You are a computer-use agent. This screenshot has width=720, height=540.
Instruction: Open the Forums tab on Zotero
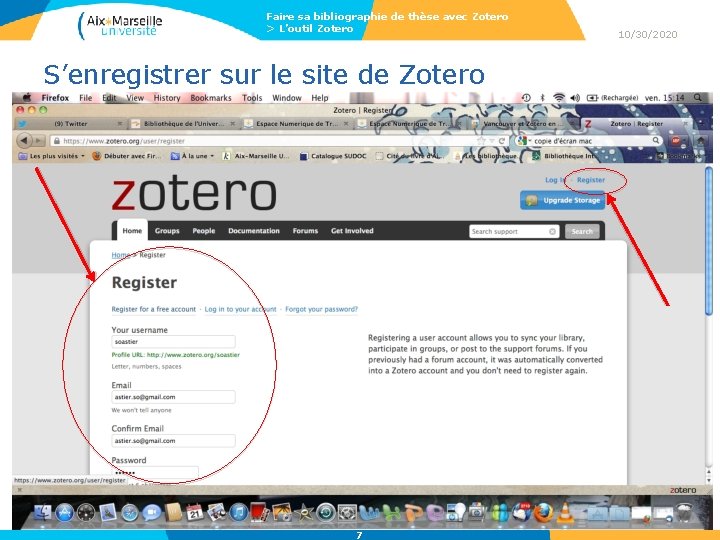[x=305, y=231]
